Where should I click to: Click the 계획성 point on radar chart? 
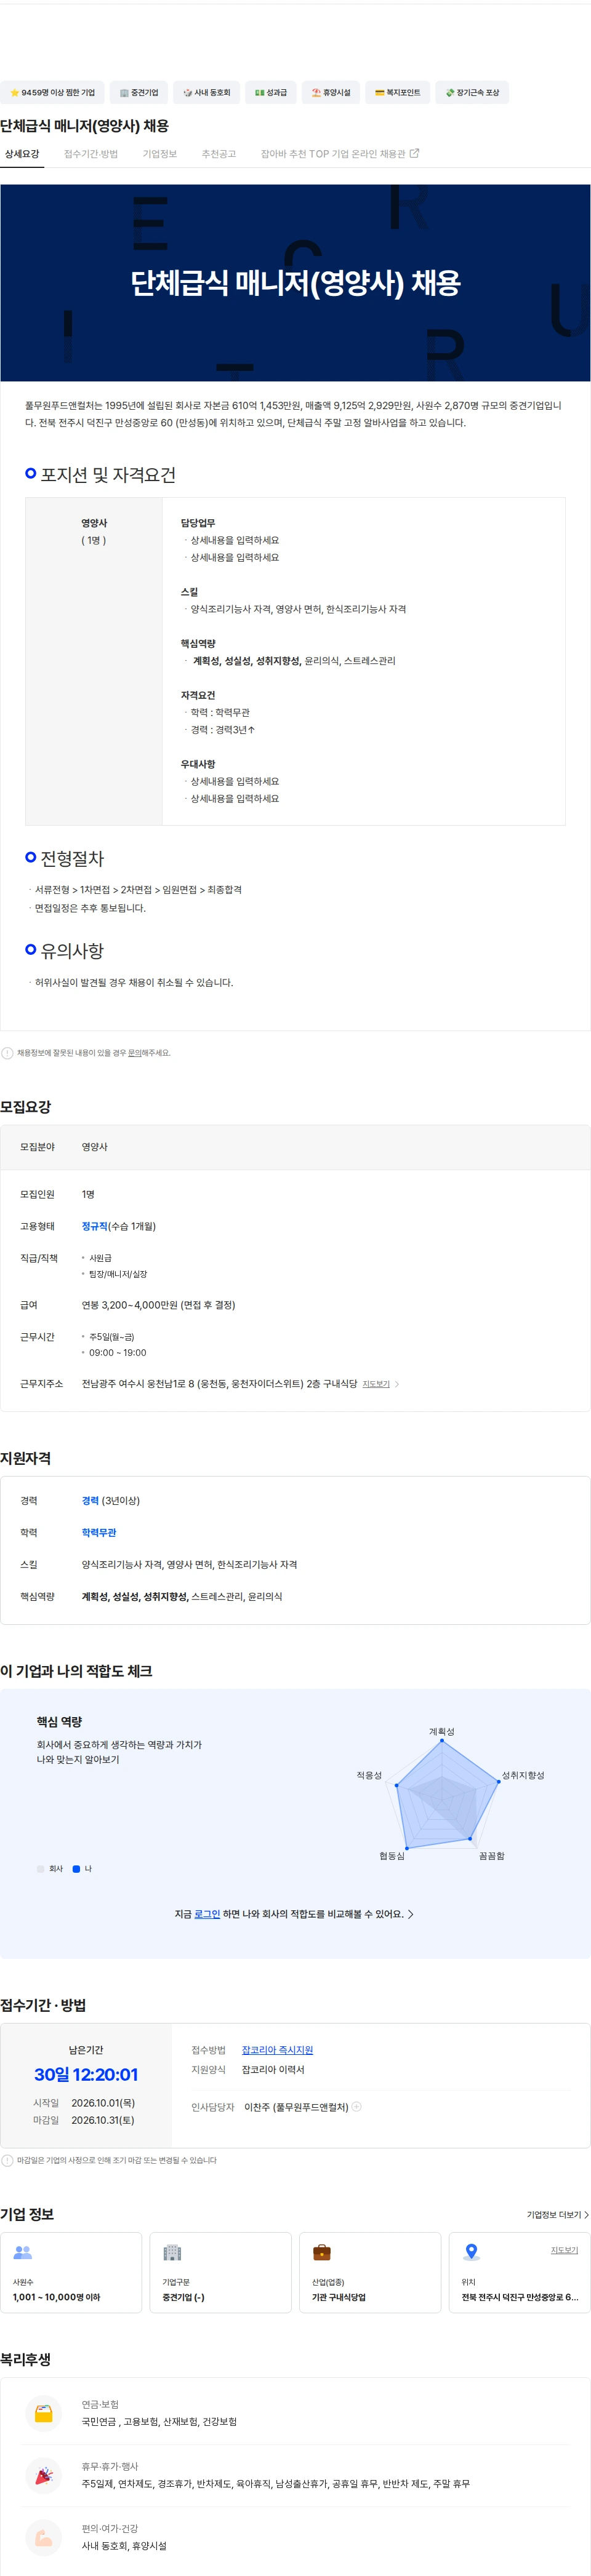pos(442,1741)
